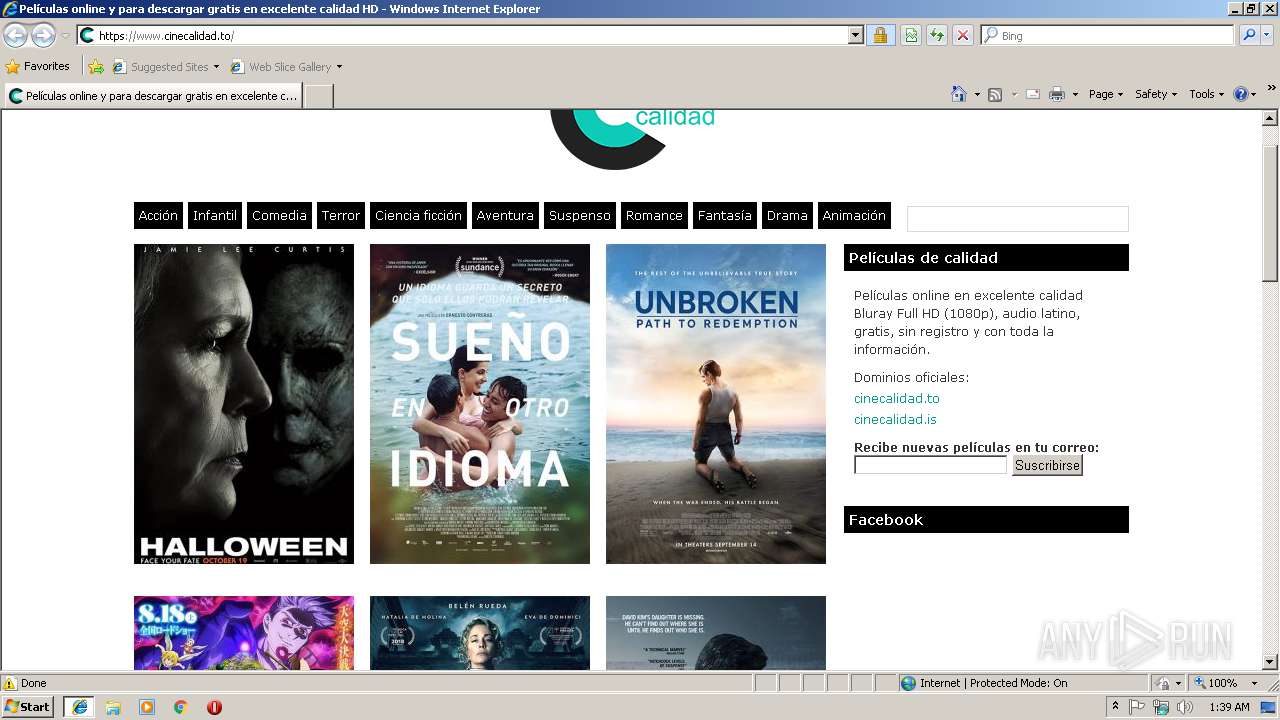
Task: Click the Start button on taskbar
Action: click(28, 706)
